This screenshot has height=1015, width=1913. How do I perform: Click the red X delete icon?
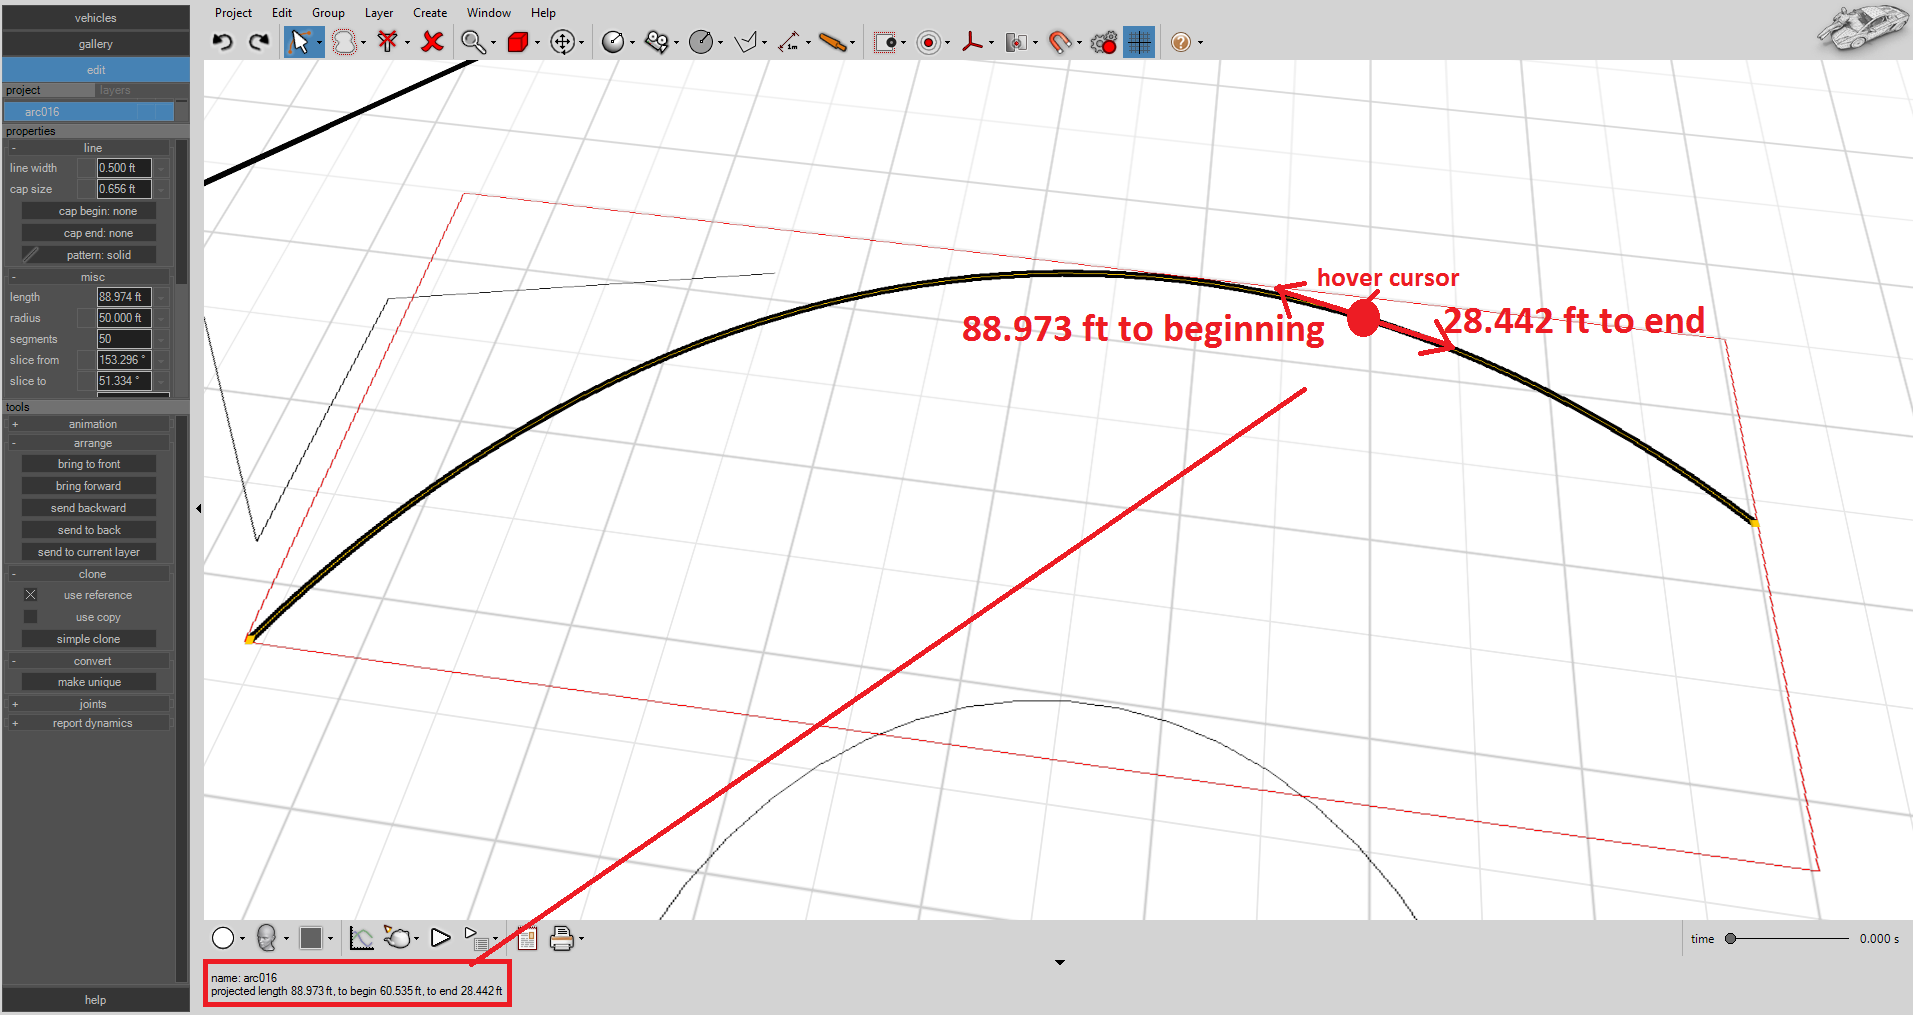click(x=432, y=42)
